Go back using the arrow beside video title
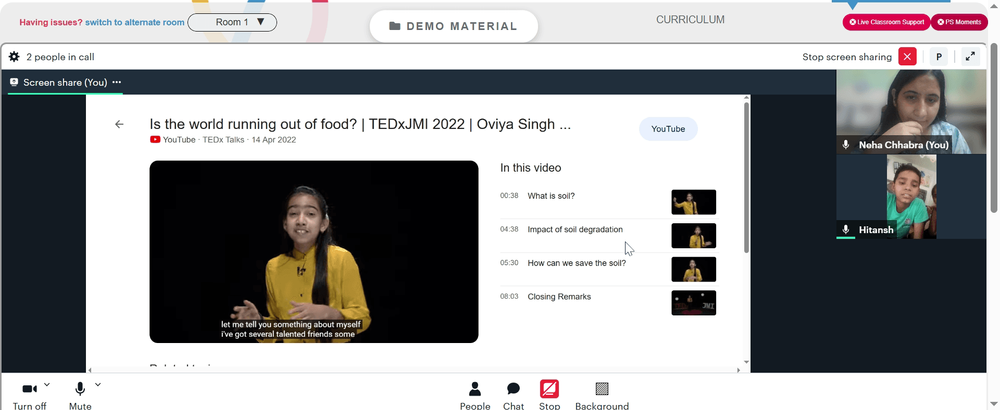The width and height of the screenshot is (1000, 410). pos(119,124)
